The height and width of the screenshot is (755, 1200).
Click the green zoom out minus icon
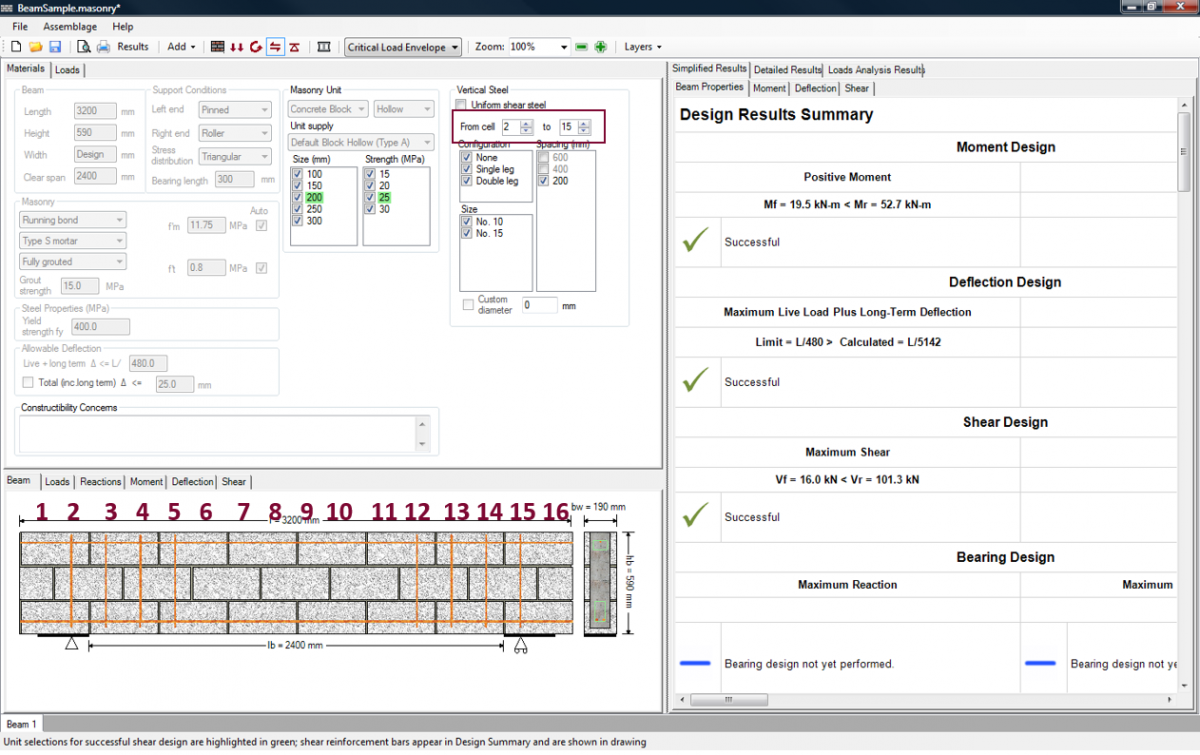(x=582, y=47)
